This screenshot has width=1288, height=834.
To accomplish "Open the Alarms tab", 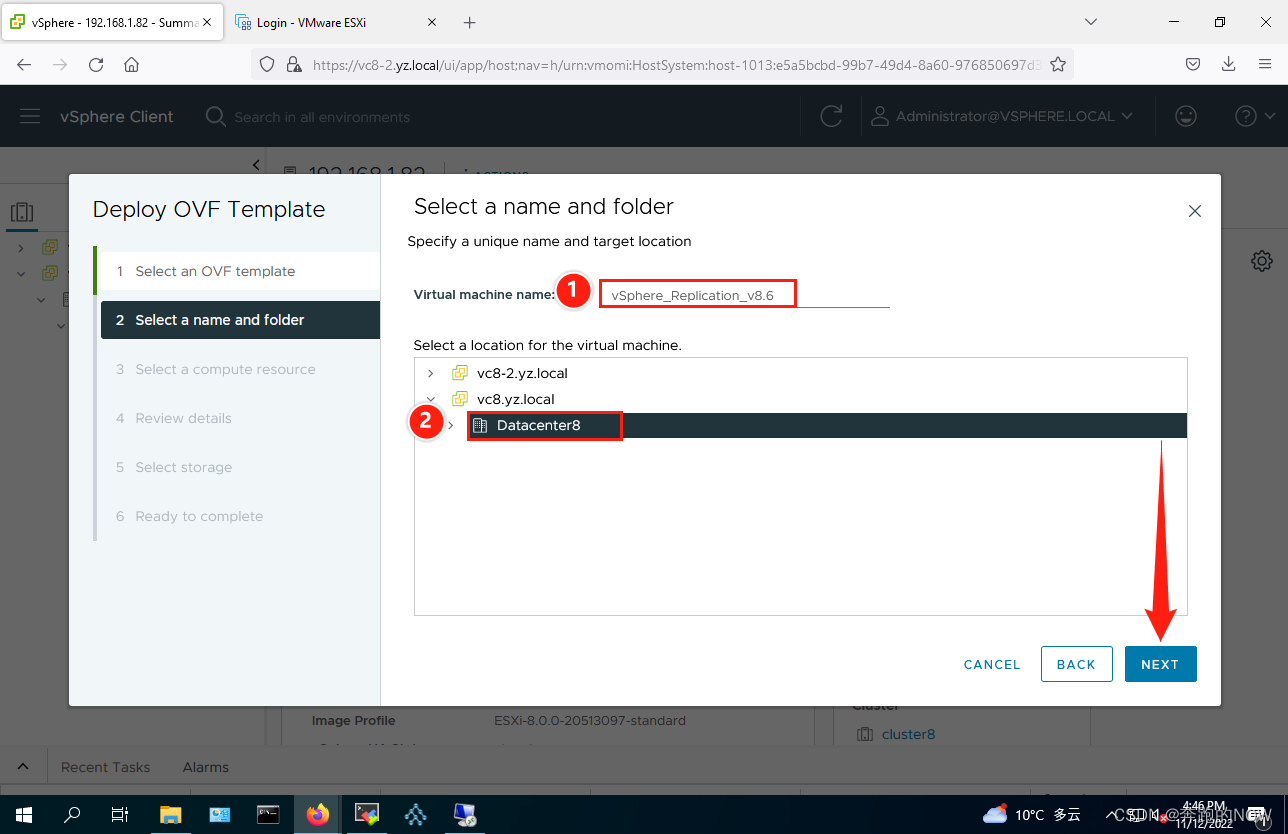I will [206, 767].
